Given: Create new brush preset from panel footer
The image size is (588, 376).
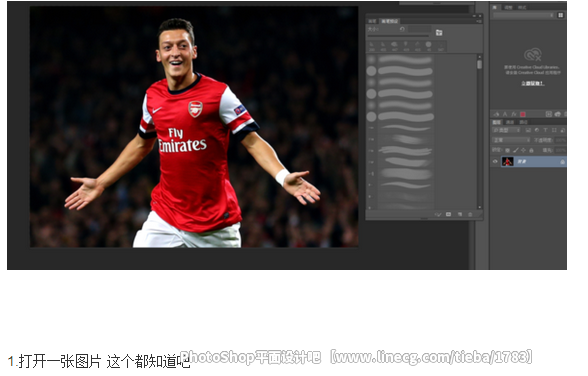Looking at the screenshot, I should 460,214.
